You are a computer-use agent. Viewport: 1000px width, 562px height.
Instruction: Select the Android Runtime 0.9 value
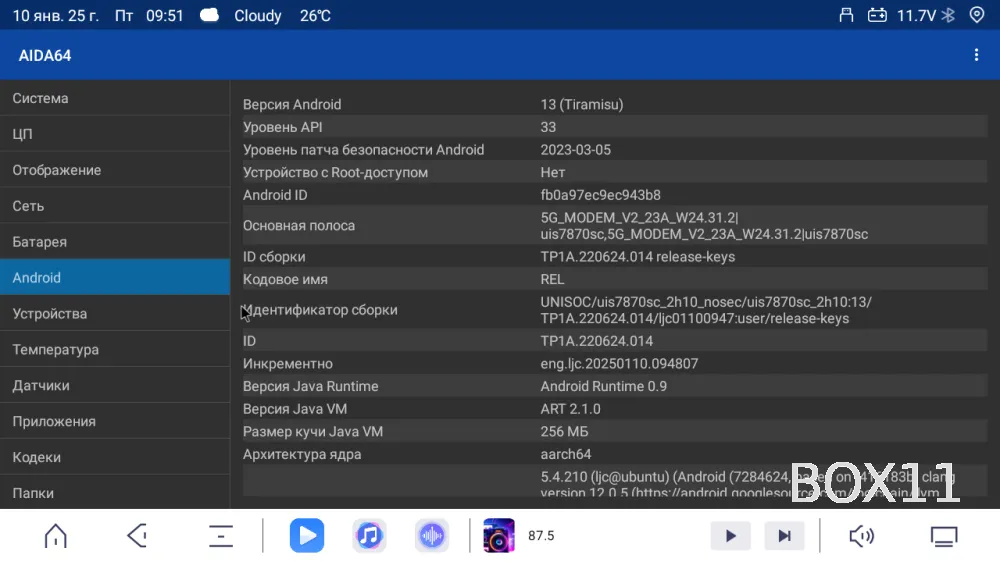pos(603,387)
